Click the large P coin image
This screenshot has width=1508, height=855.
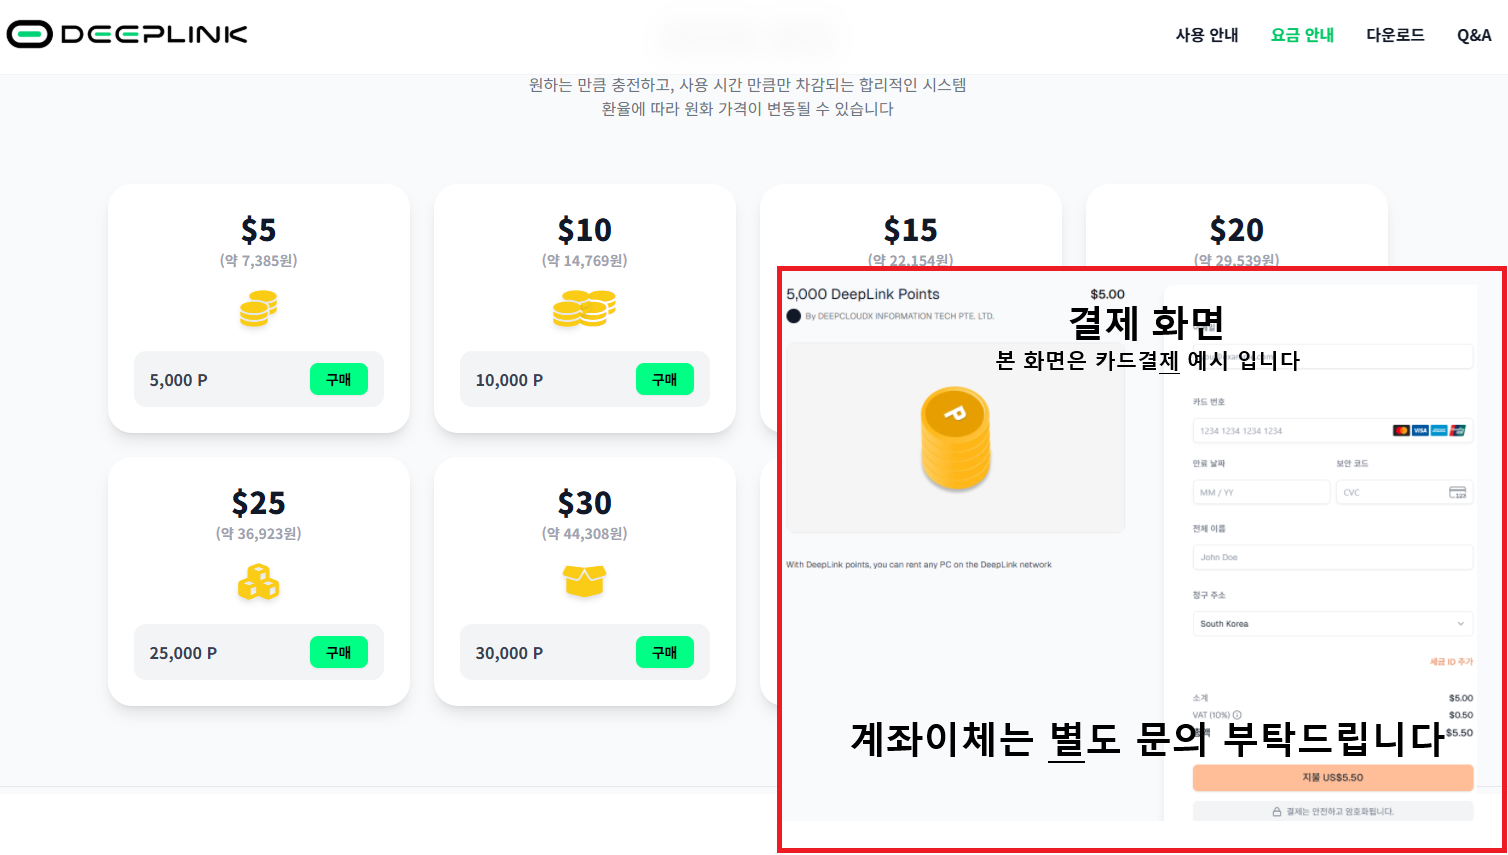pyautogui.click(x=956, y=438)
